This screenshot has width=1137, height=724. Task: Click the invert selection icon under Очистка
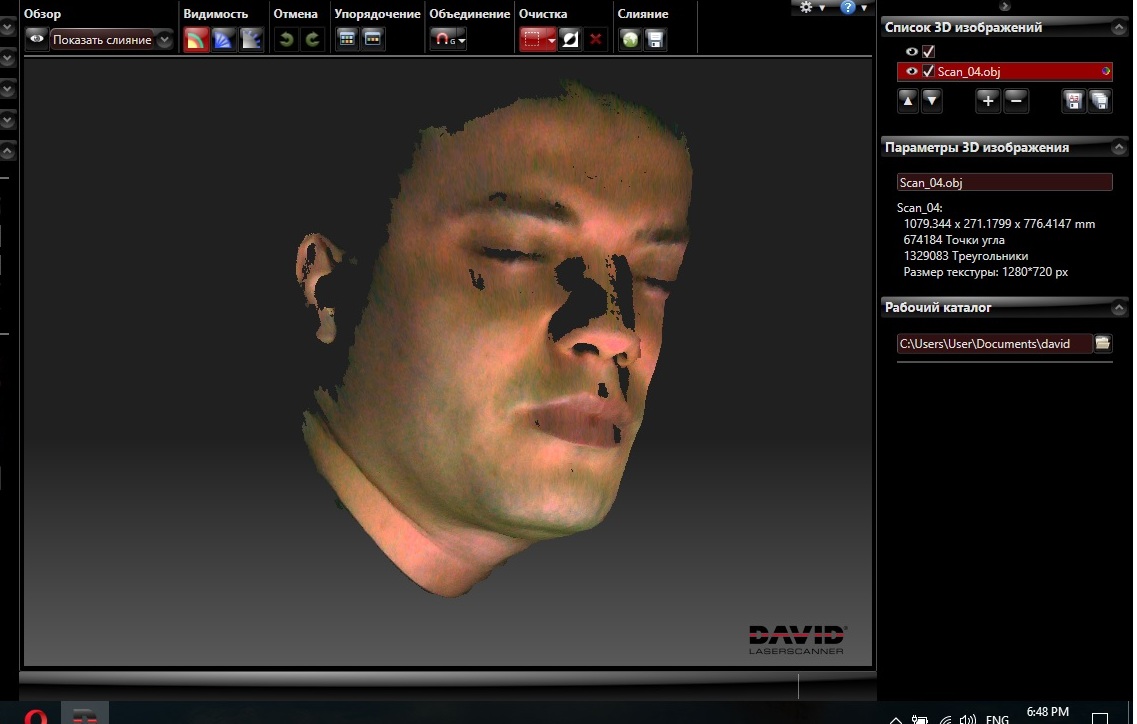tap(570, 40)
